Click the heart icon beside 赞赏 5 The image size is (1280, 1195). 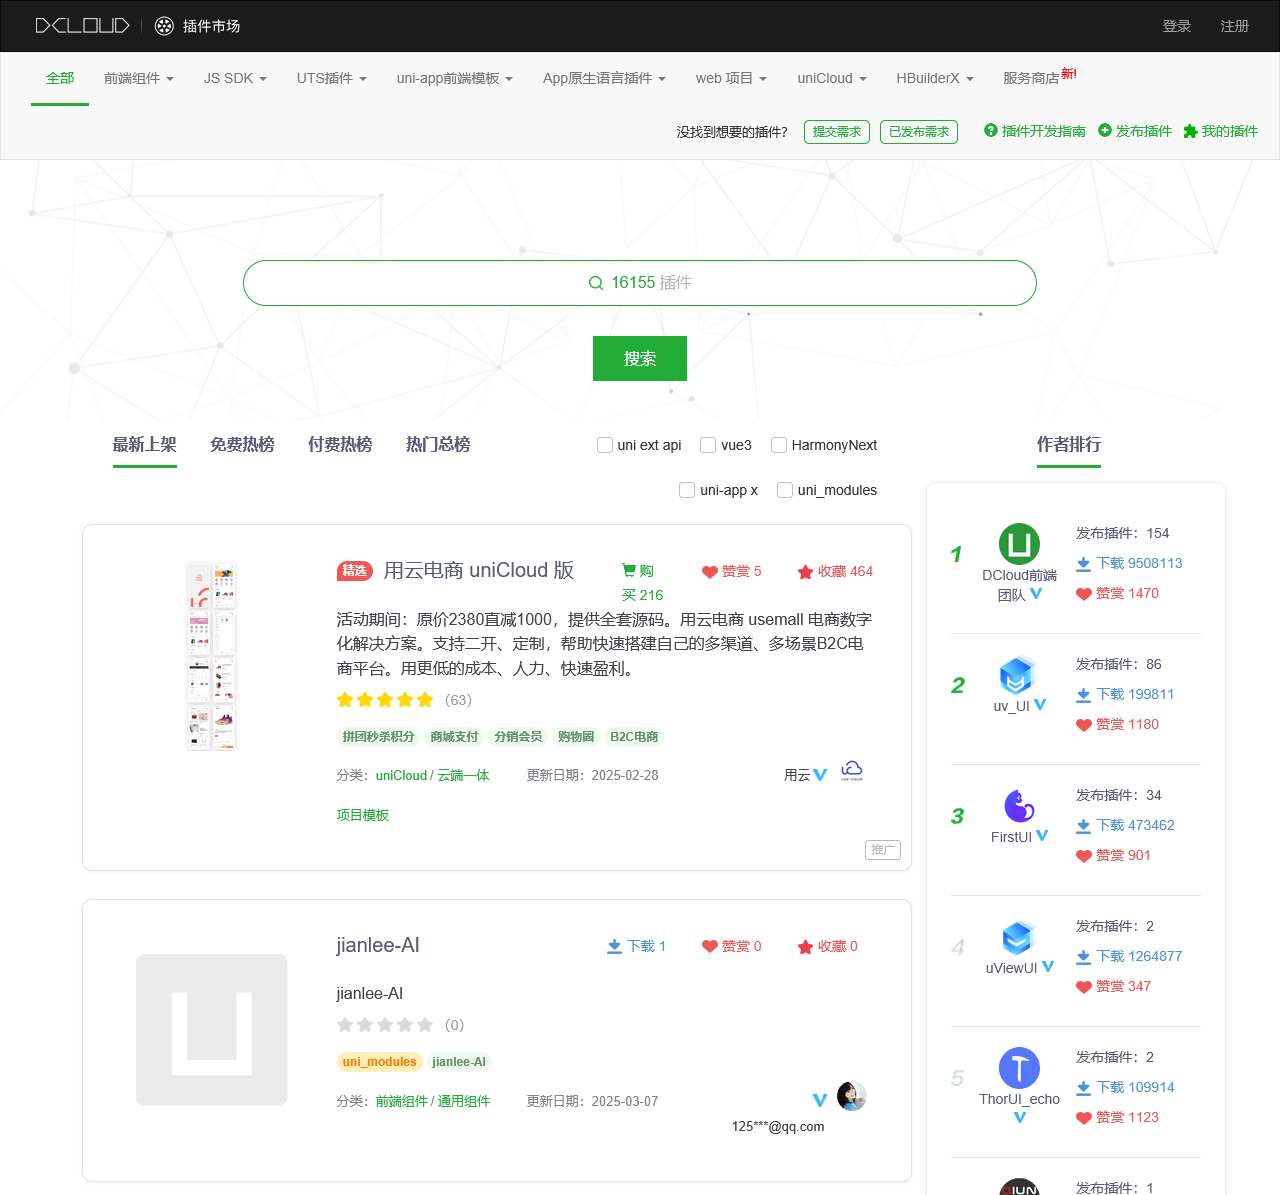click(710, 572)
